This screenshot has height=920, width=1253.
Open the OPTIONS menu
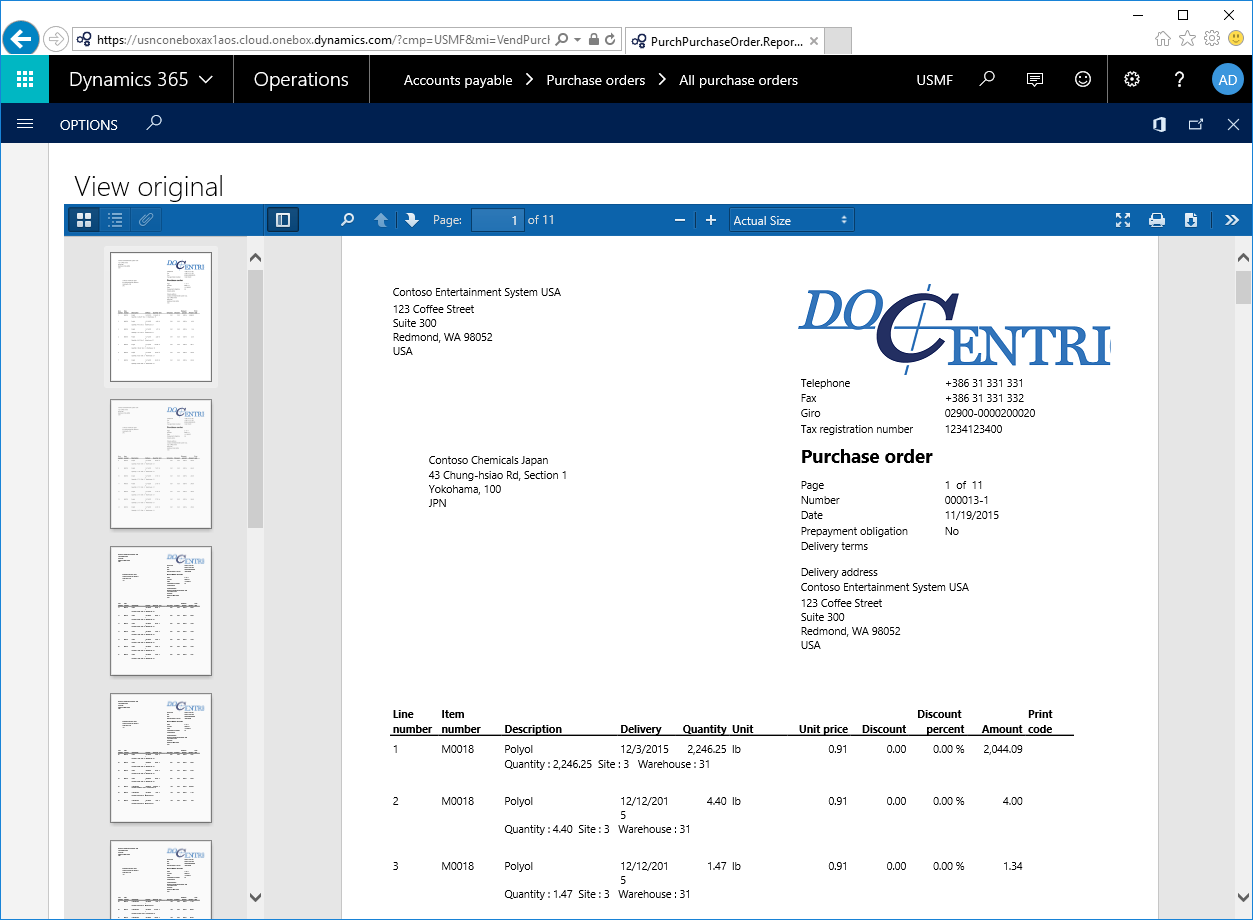click(89, 125)
